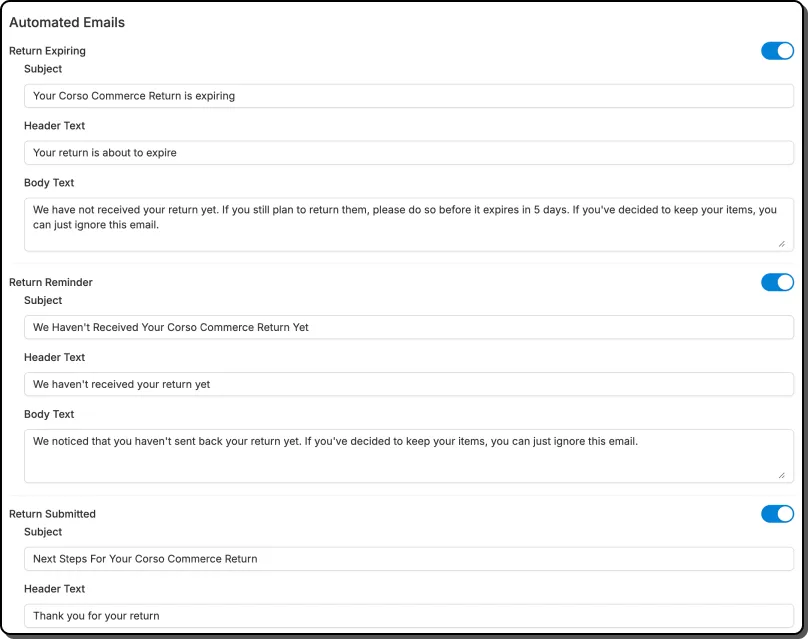Click the 'Your return is about to expire' field

[x=408, y=152]
